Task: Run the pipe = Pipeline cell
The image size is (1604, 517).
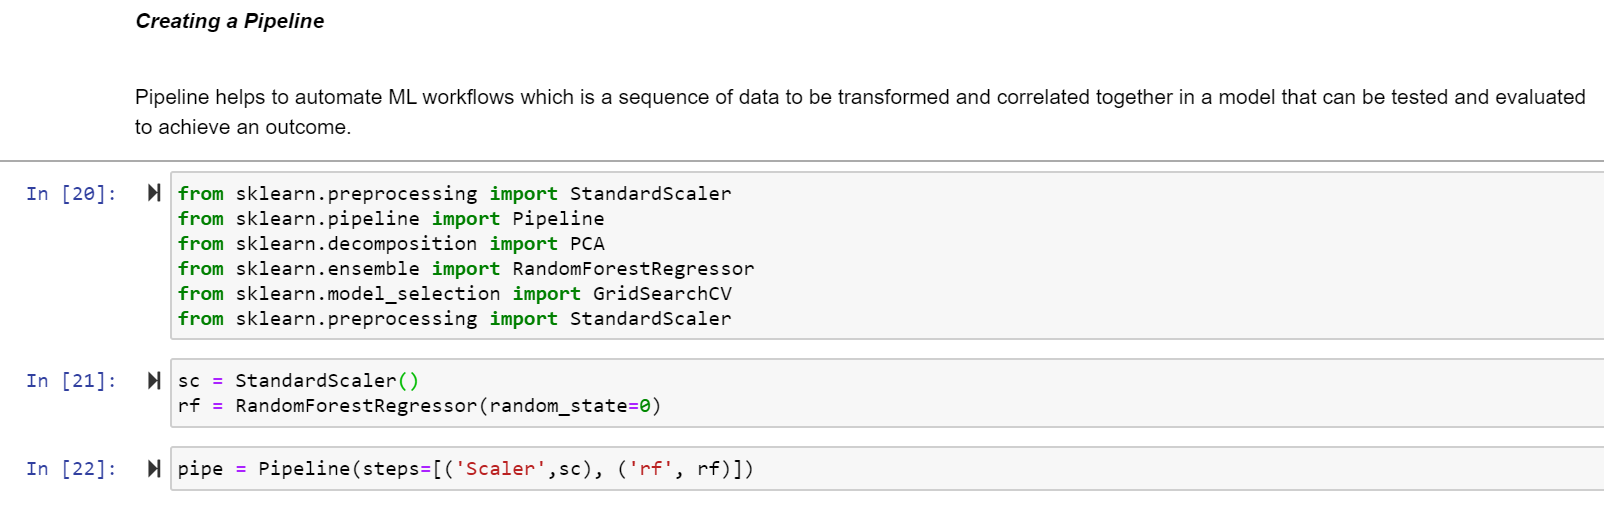Action: click(154, 468)
